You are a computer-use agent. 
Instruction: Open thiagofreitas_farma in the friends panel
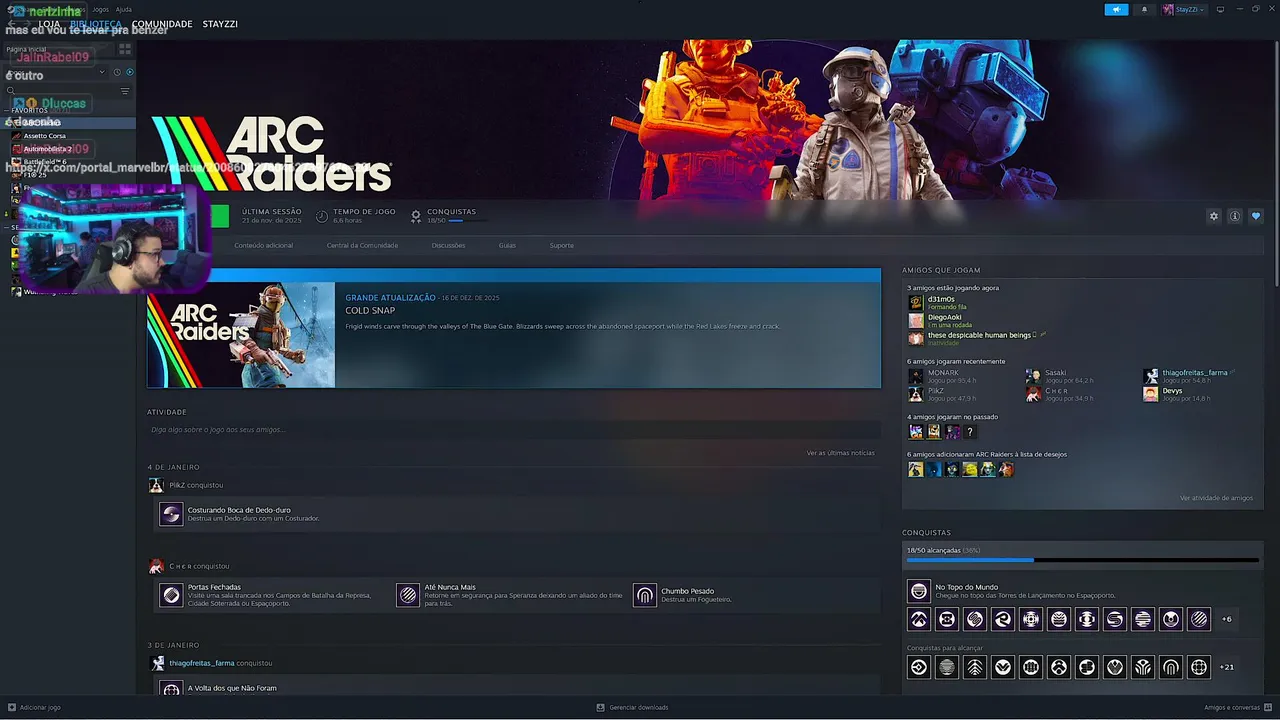(x=1194, y=373)
